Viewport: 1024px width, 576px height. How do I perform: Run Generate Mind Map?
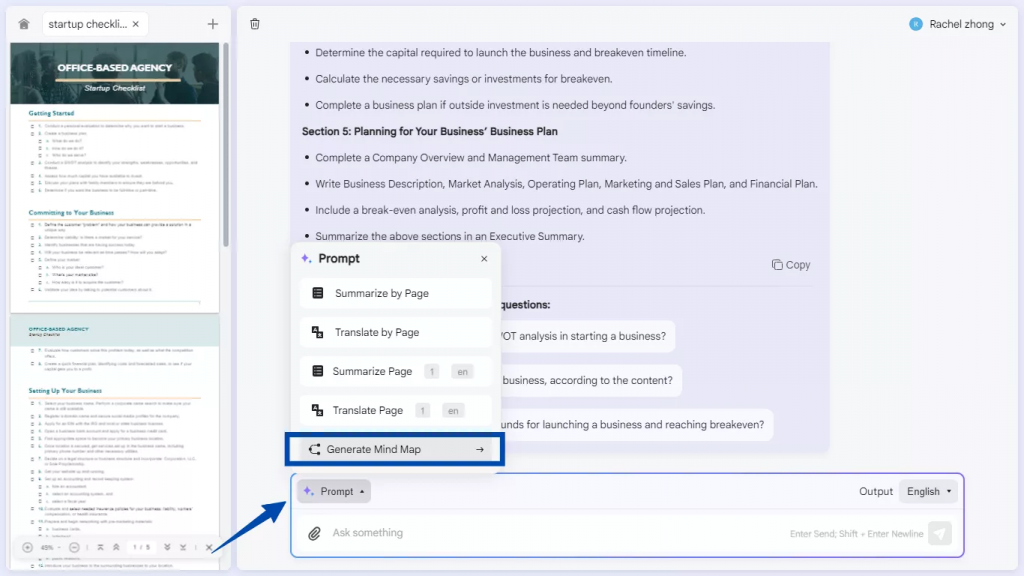(x=394, y=448)
